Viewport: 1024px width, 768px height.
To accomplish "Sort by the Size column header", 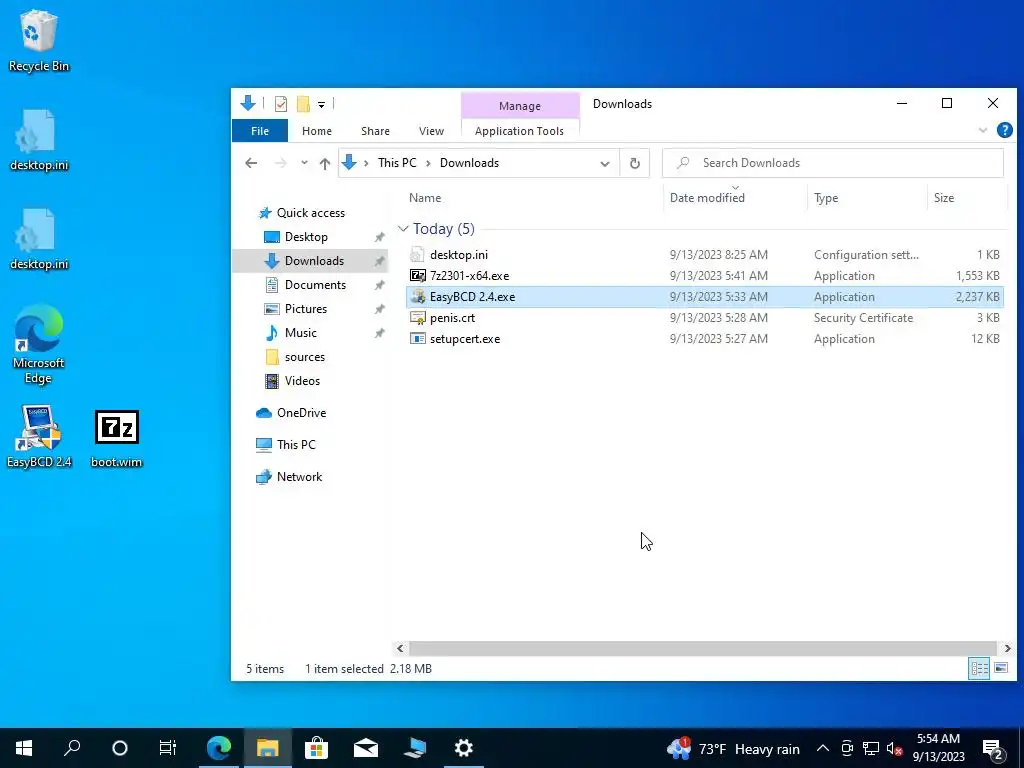I will click(944, 198).
